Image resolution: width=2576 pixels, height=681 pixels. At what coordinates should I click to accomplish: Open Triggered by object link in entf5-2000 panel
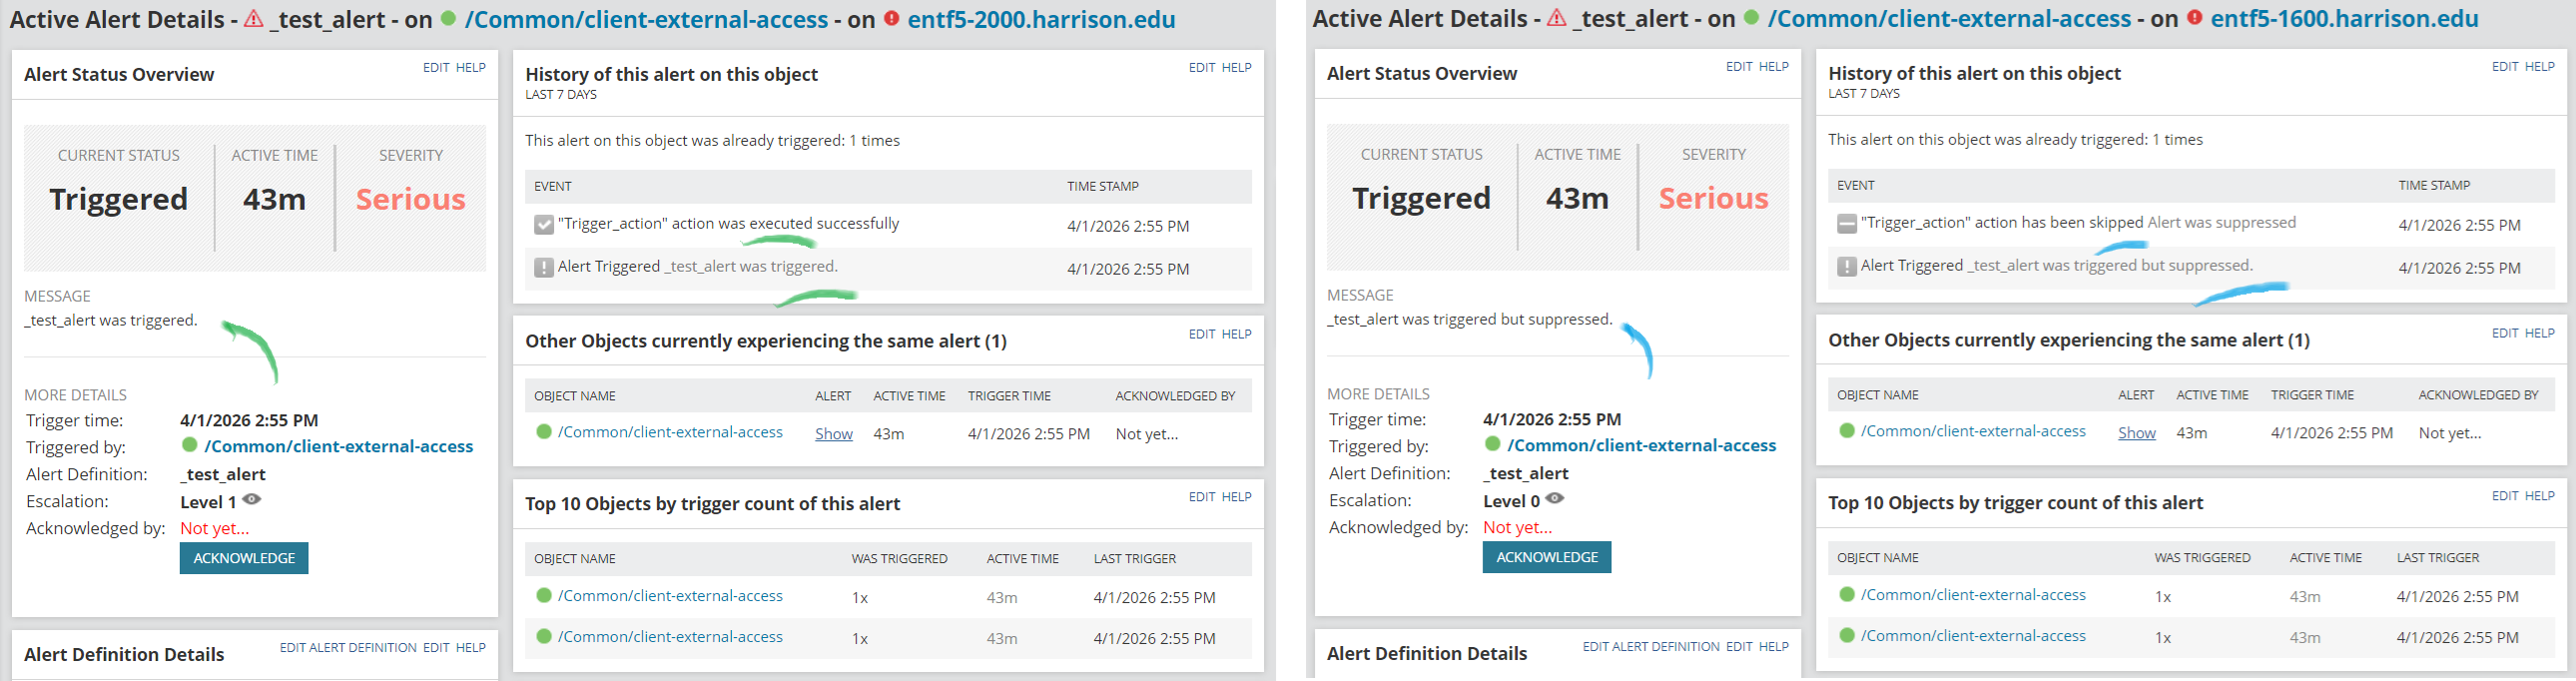click(339, 446)
